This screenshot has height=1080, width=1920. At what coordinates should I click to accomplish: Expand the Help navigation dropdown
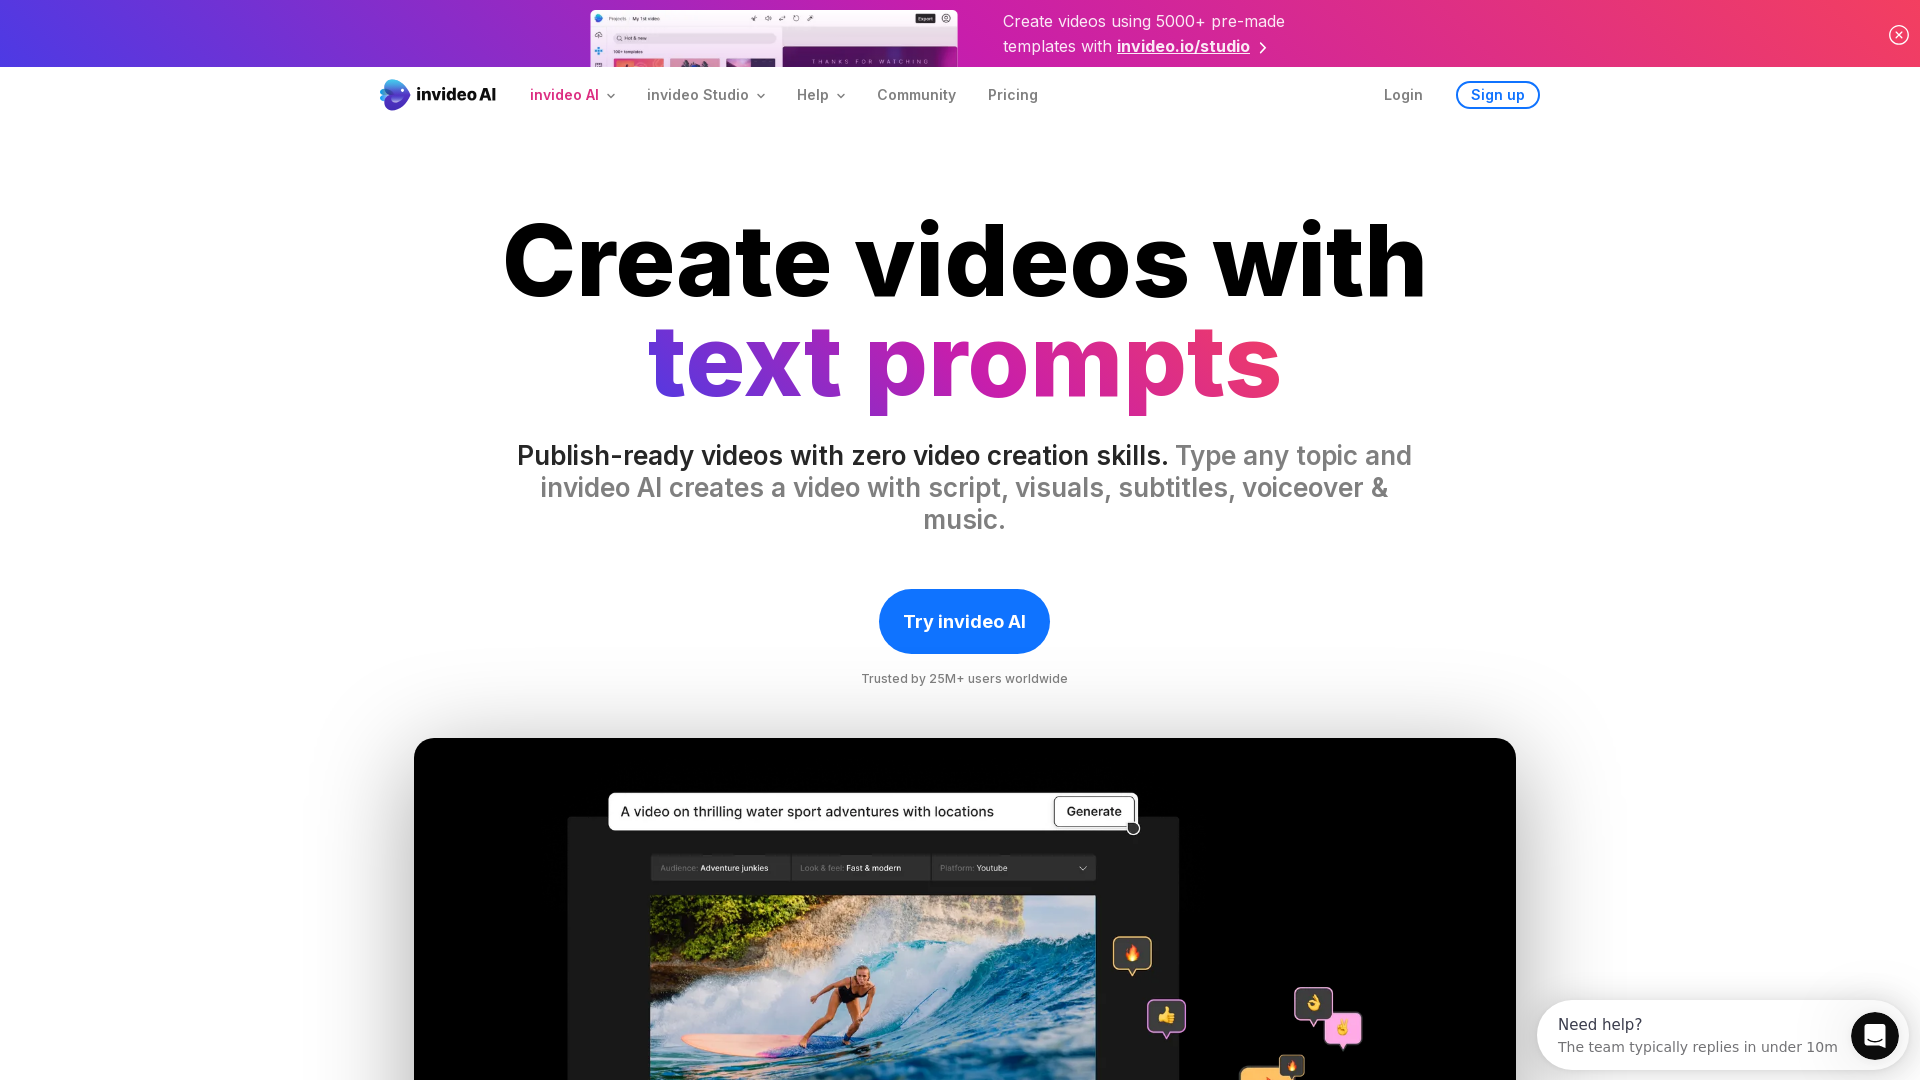822,95
